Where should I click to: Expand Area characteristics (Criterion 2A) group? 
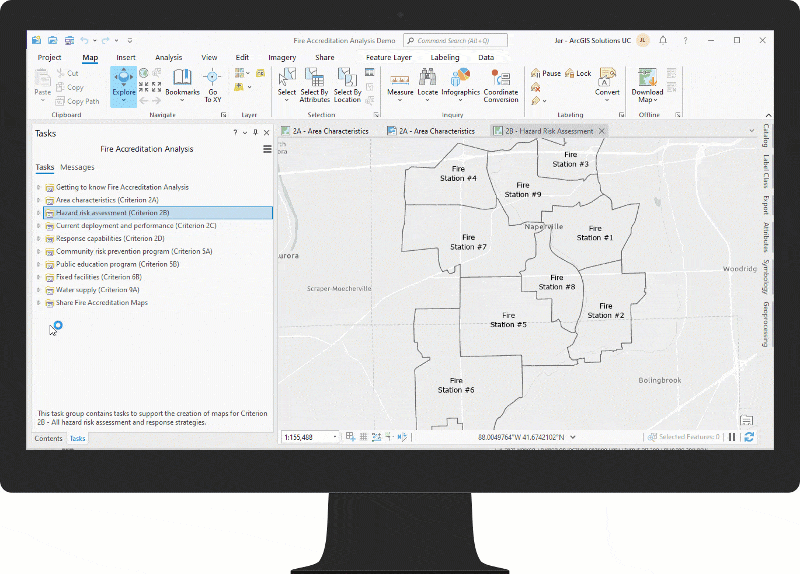tap(38, 200)
